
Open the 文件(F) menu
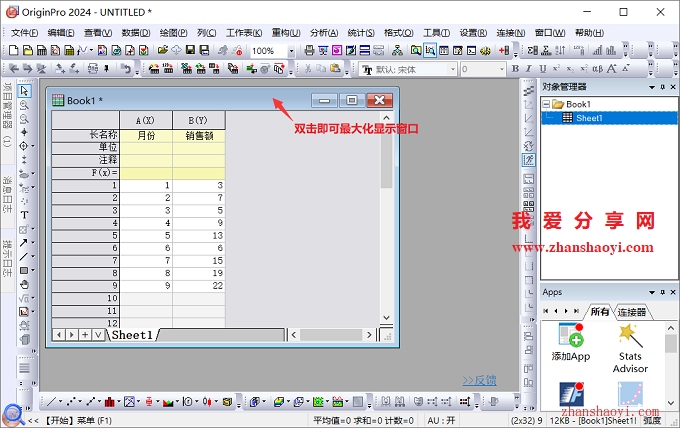[24, 33]
